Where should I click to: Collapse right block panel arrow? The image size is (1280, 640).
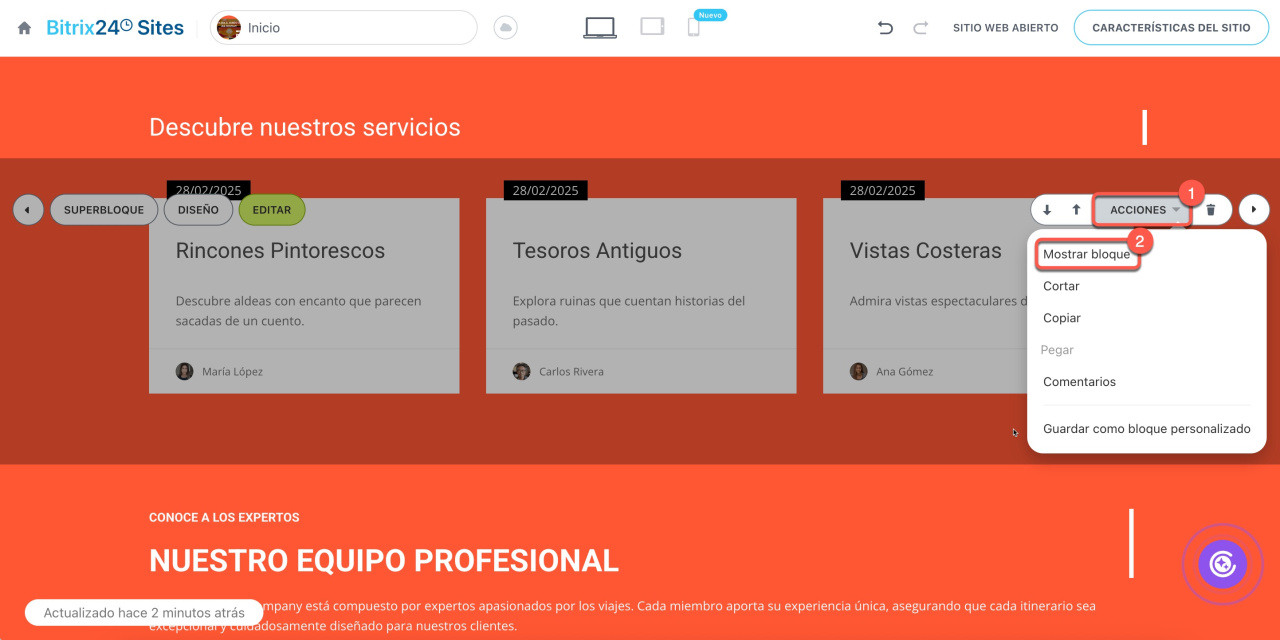pos(1254,210)
